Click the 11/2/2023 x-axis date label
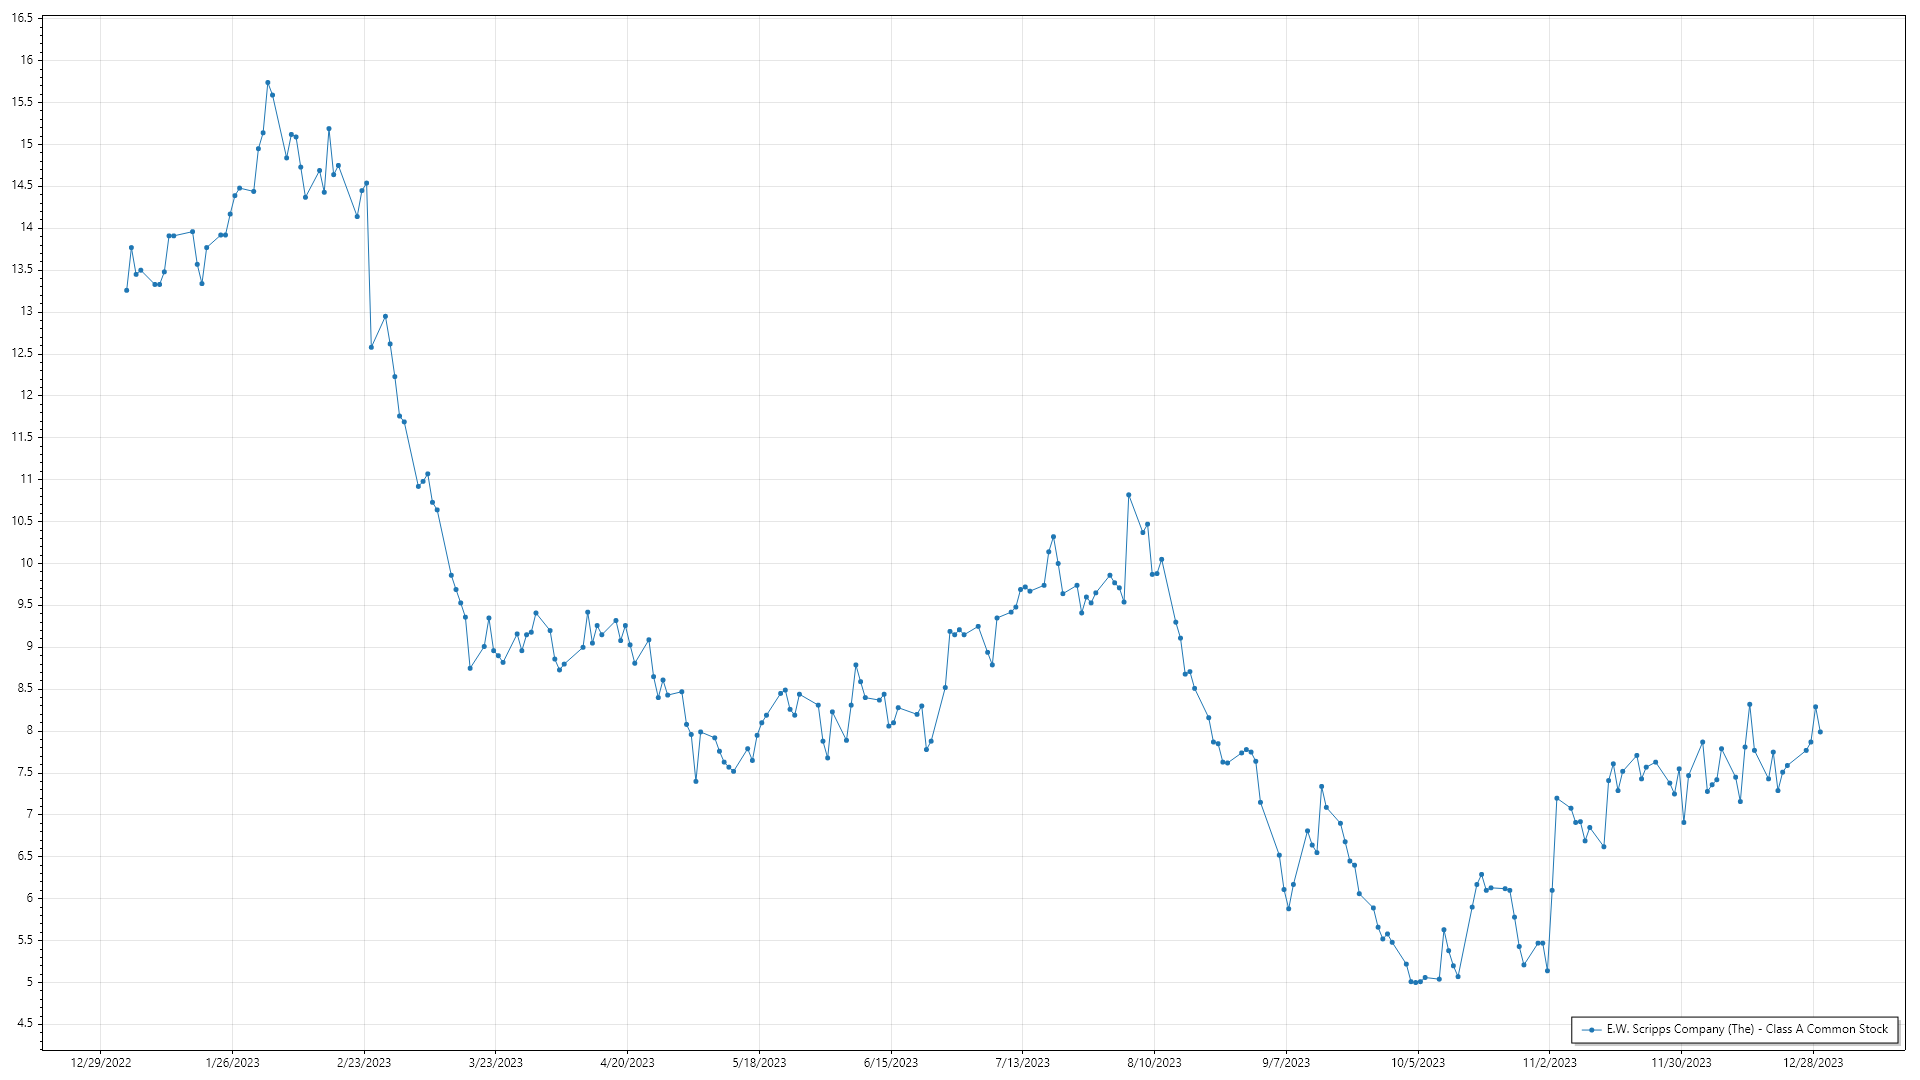The height and width of the screenshot is (1080, 1920). coord(1549,1063)
